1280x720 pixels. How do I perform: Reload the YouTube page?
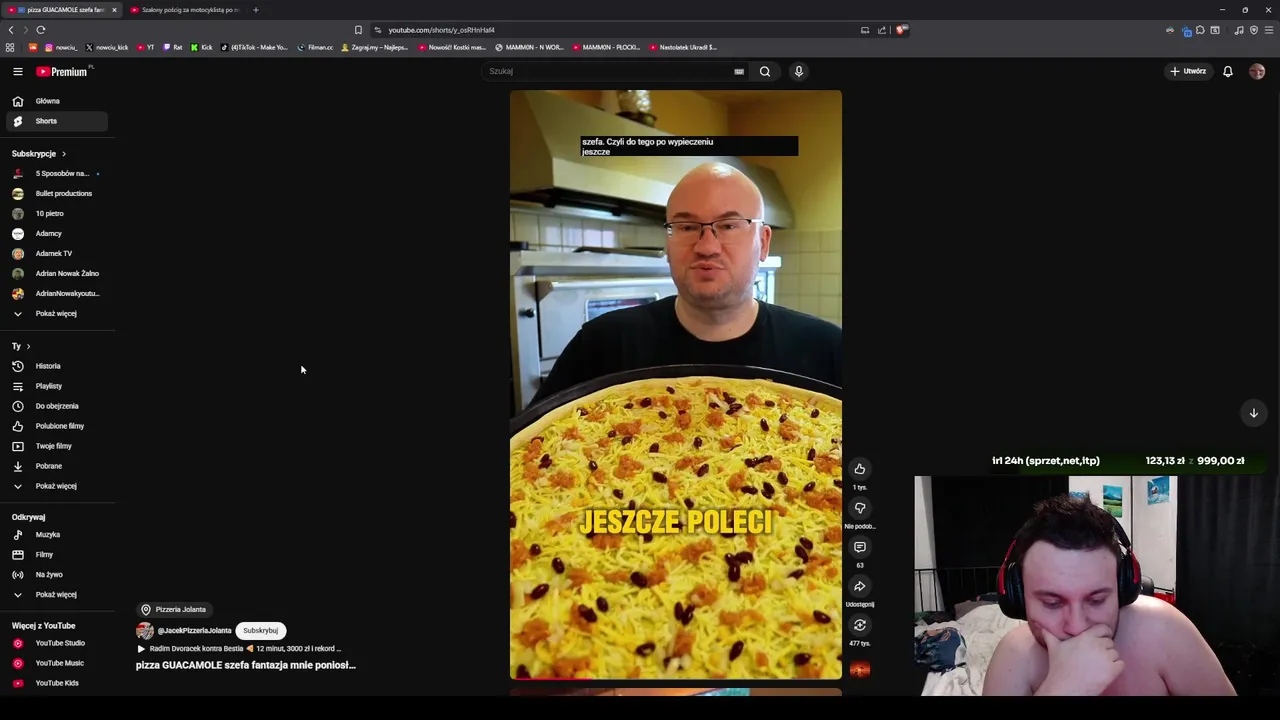click(x=40, y=30)
